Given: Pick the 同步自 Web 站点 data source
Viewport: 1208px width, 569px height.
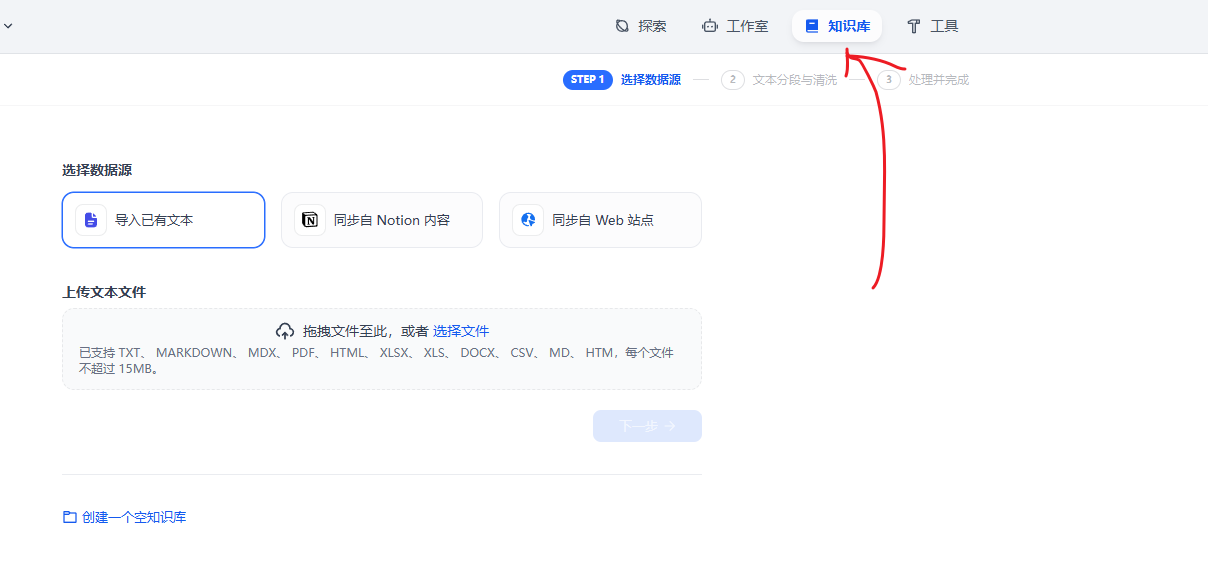Looking at the screenshot, I should pyautogui.click(x=602, y=220).
